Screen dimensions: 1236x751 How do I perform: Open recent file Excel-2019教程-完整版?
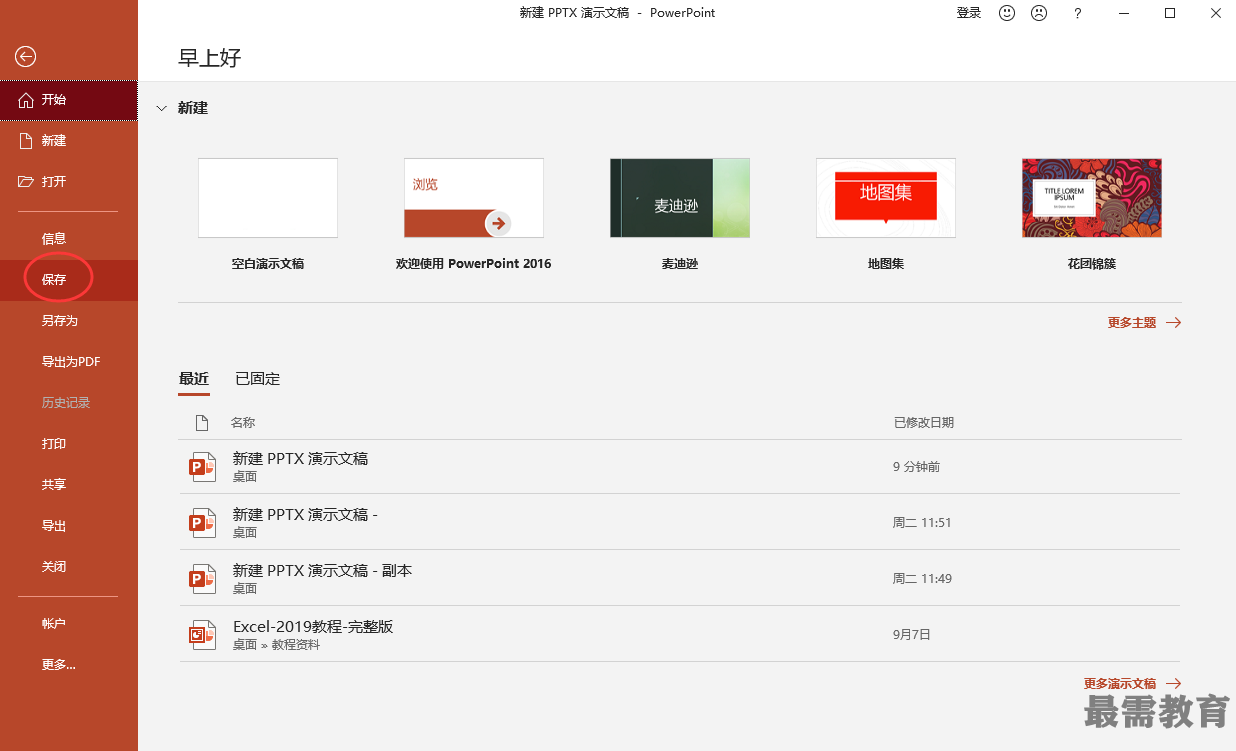pos(680,634)
